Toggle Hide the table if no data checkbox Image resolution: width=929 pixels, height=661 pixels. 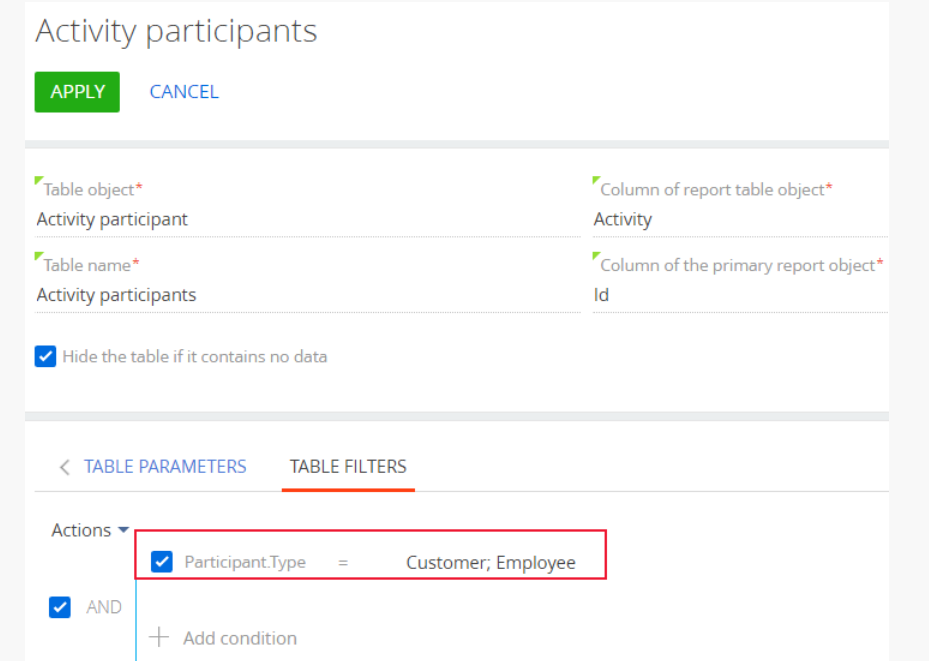pos(46,357)
